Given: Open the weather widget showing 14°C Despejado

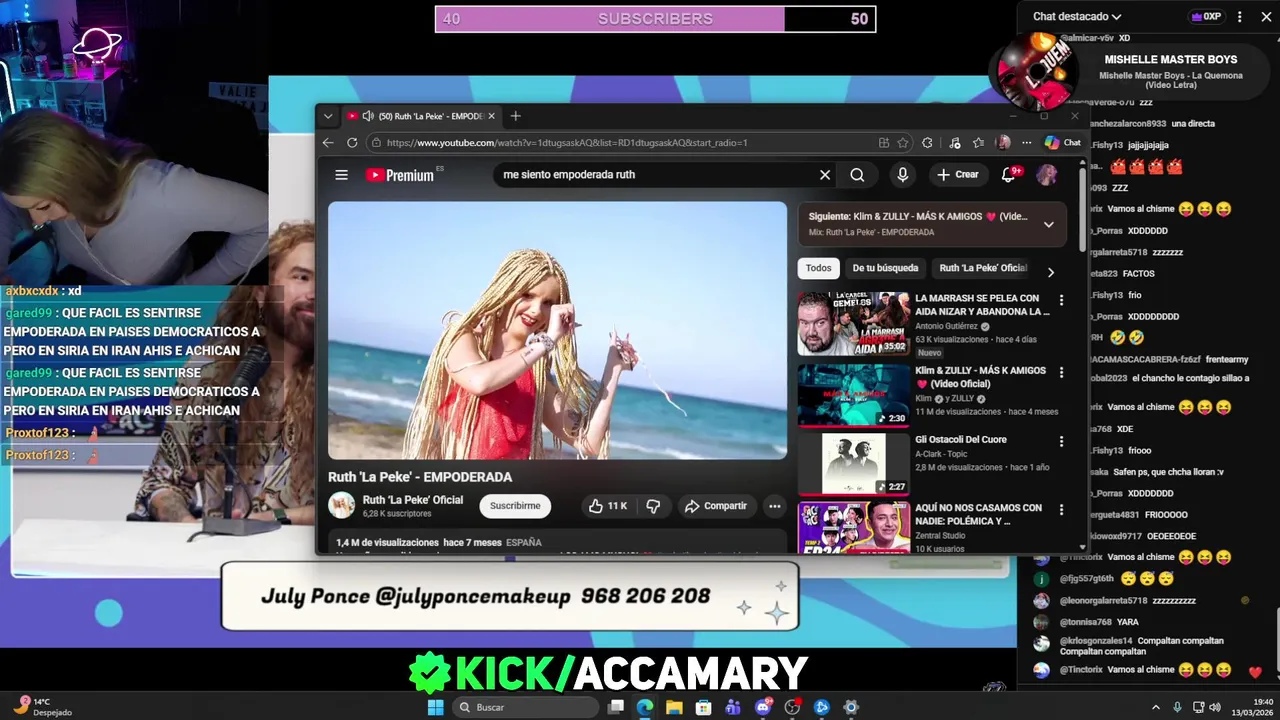Looking at the screenshot, I should point(44,707).
